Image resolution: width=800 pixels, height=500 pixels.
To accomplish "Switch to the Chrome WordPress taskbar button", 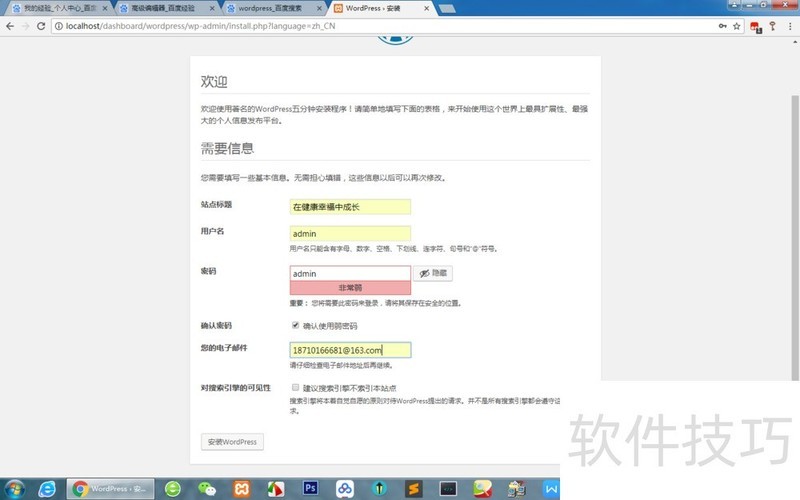I will (x=110, y=489).
